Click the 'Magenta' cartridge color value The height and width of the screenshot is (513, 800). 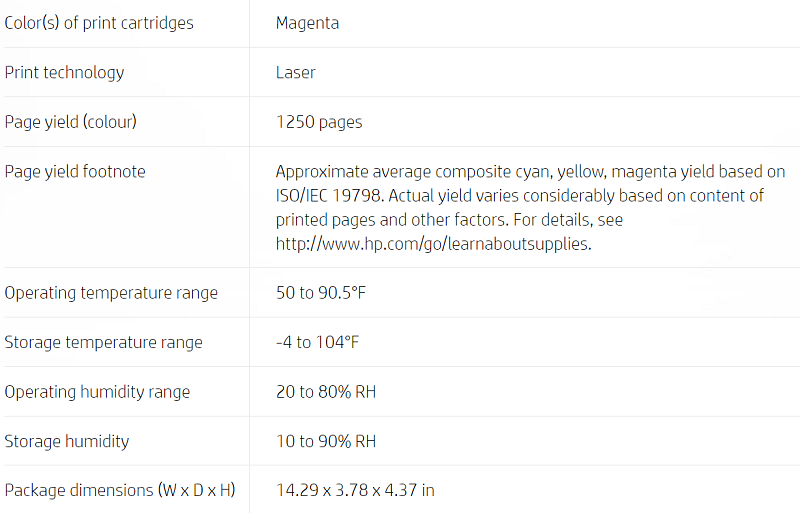point(307,23)
